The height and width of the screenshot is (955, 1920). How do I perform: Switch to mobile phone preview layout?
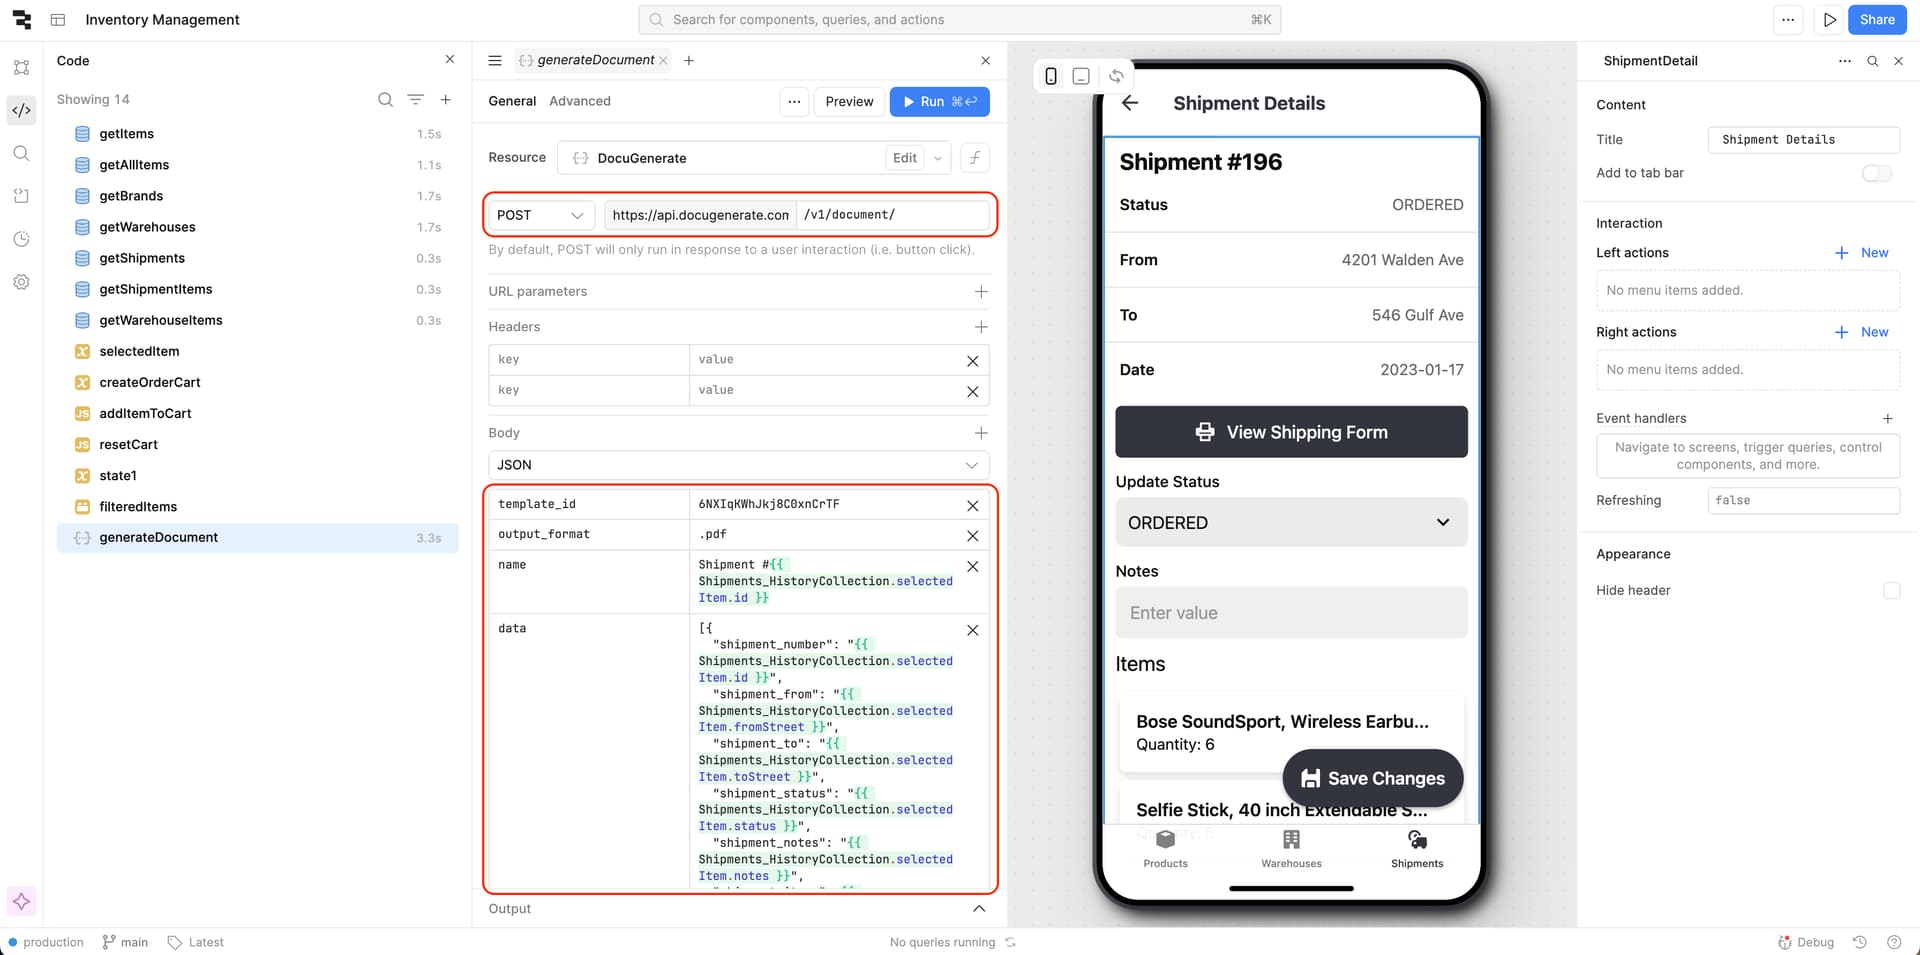coord(1051,76)
